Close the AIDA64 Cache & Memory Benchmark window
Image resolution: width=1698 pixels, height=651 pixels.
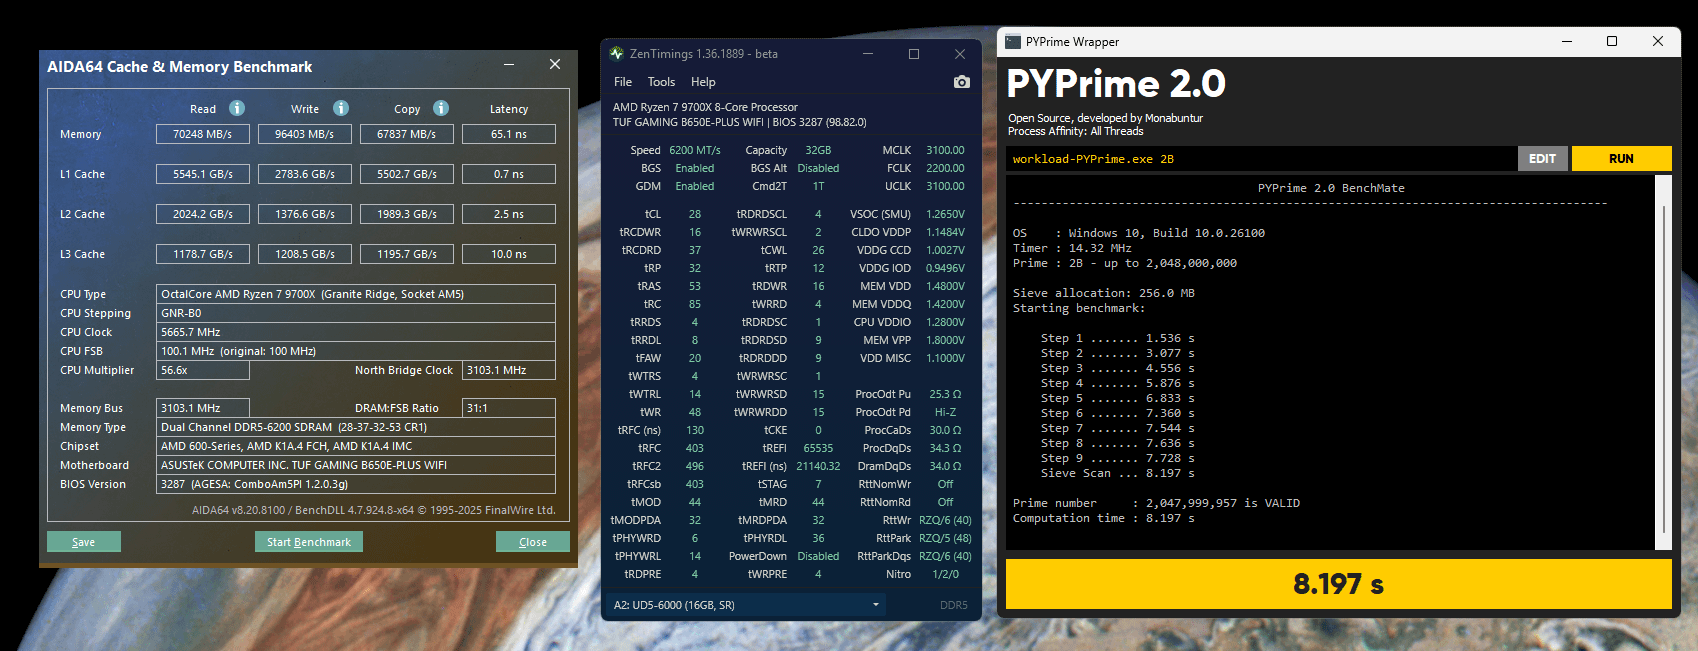click(x=555, y=65)
